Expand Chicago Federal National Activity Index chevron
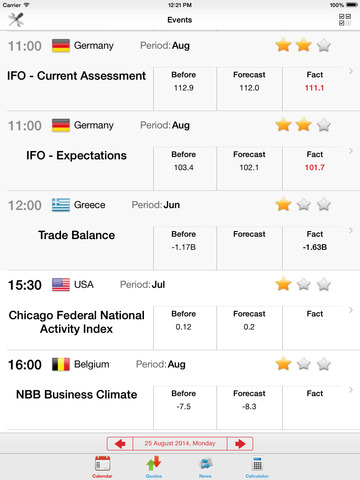 [x=351, y=310]
